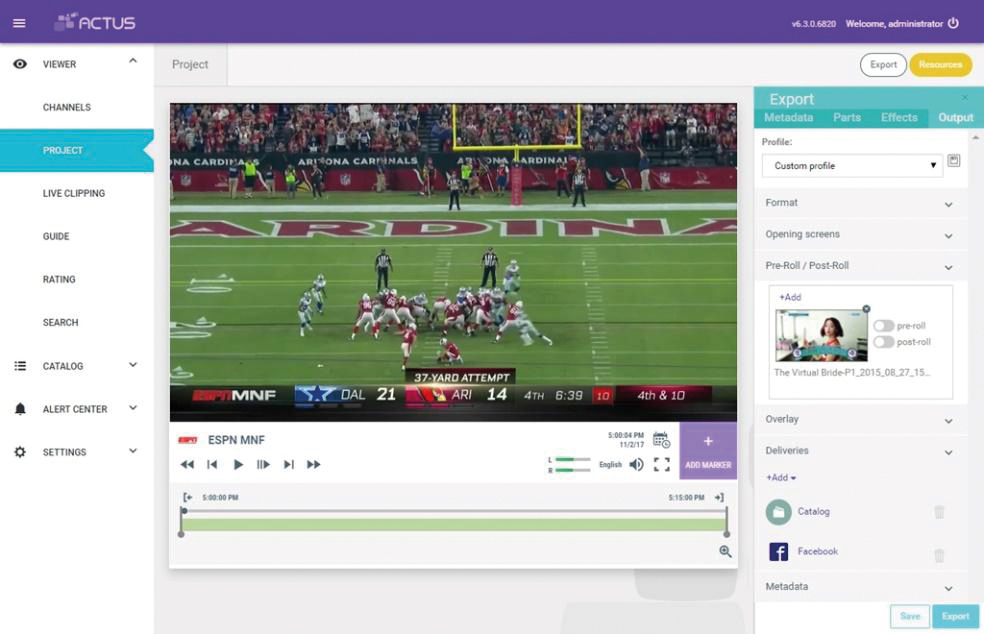Image resolution: width=984 pixels, height=634 pixels.
Task: Click Save in the Export panel
Action: click(909, 616)
